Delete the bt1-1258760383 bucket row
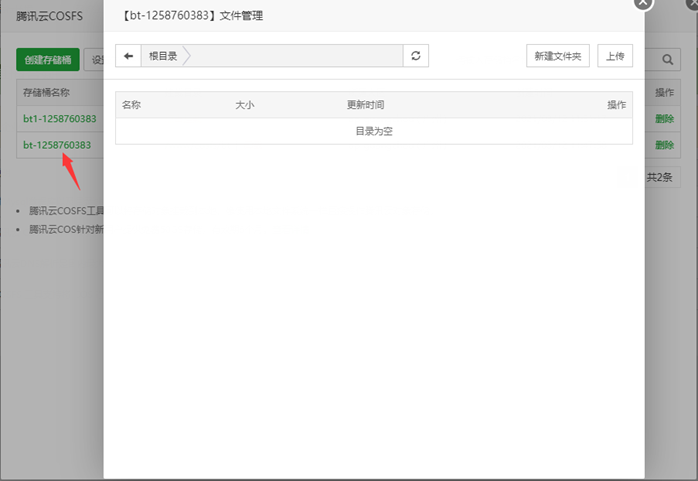This screenshot has width=698, height=481. point(664,119)
